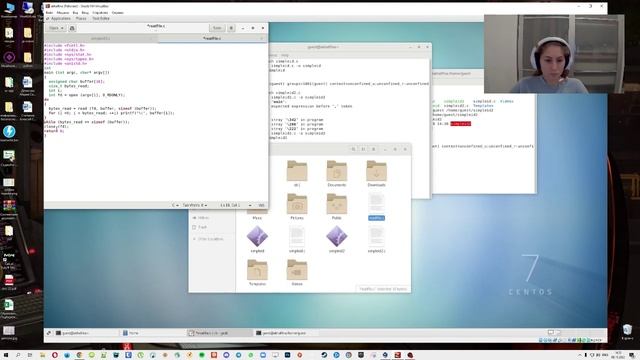The height and width of the screenshot is (360, 640).
Task: Select the highlighted readfile.c file icon
Action: pyautogui.click(x=376, y=206)
